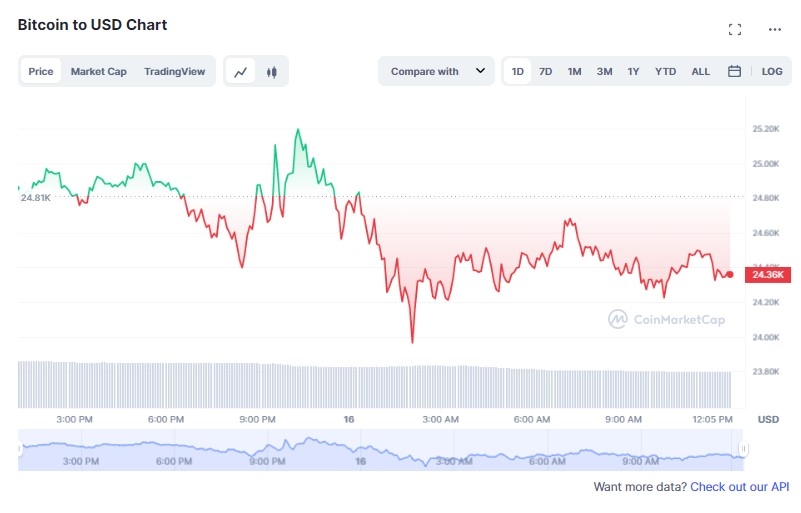Select the 7D time range
Viewport: 801px width, 513px height.
(x=545, y=72)
